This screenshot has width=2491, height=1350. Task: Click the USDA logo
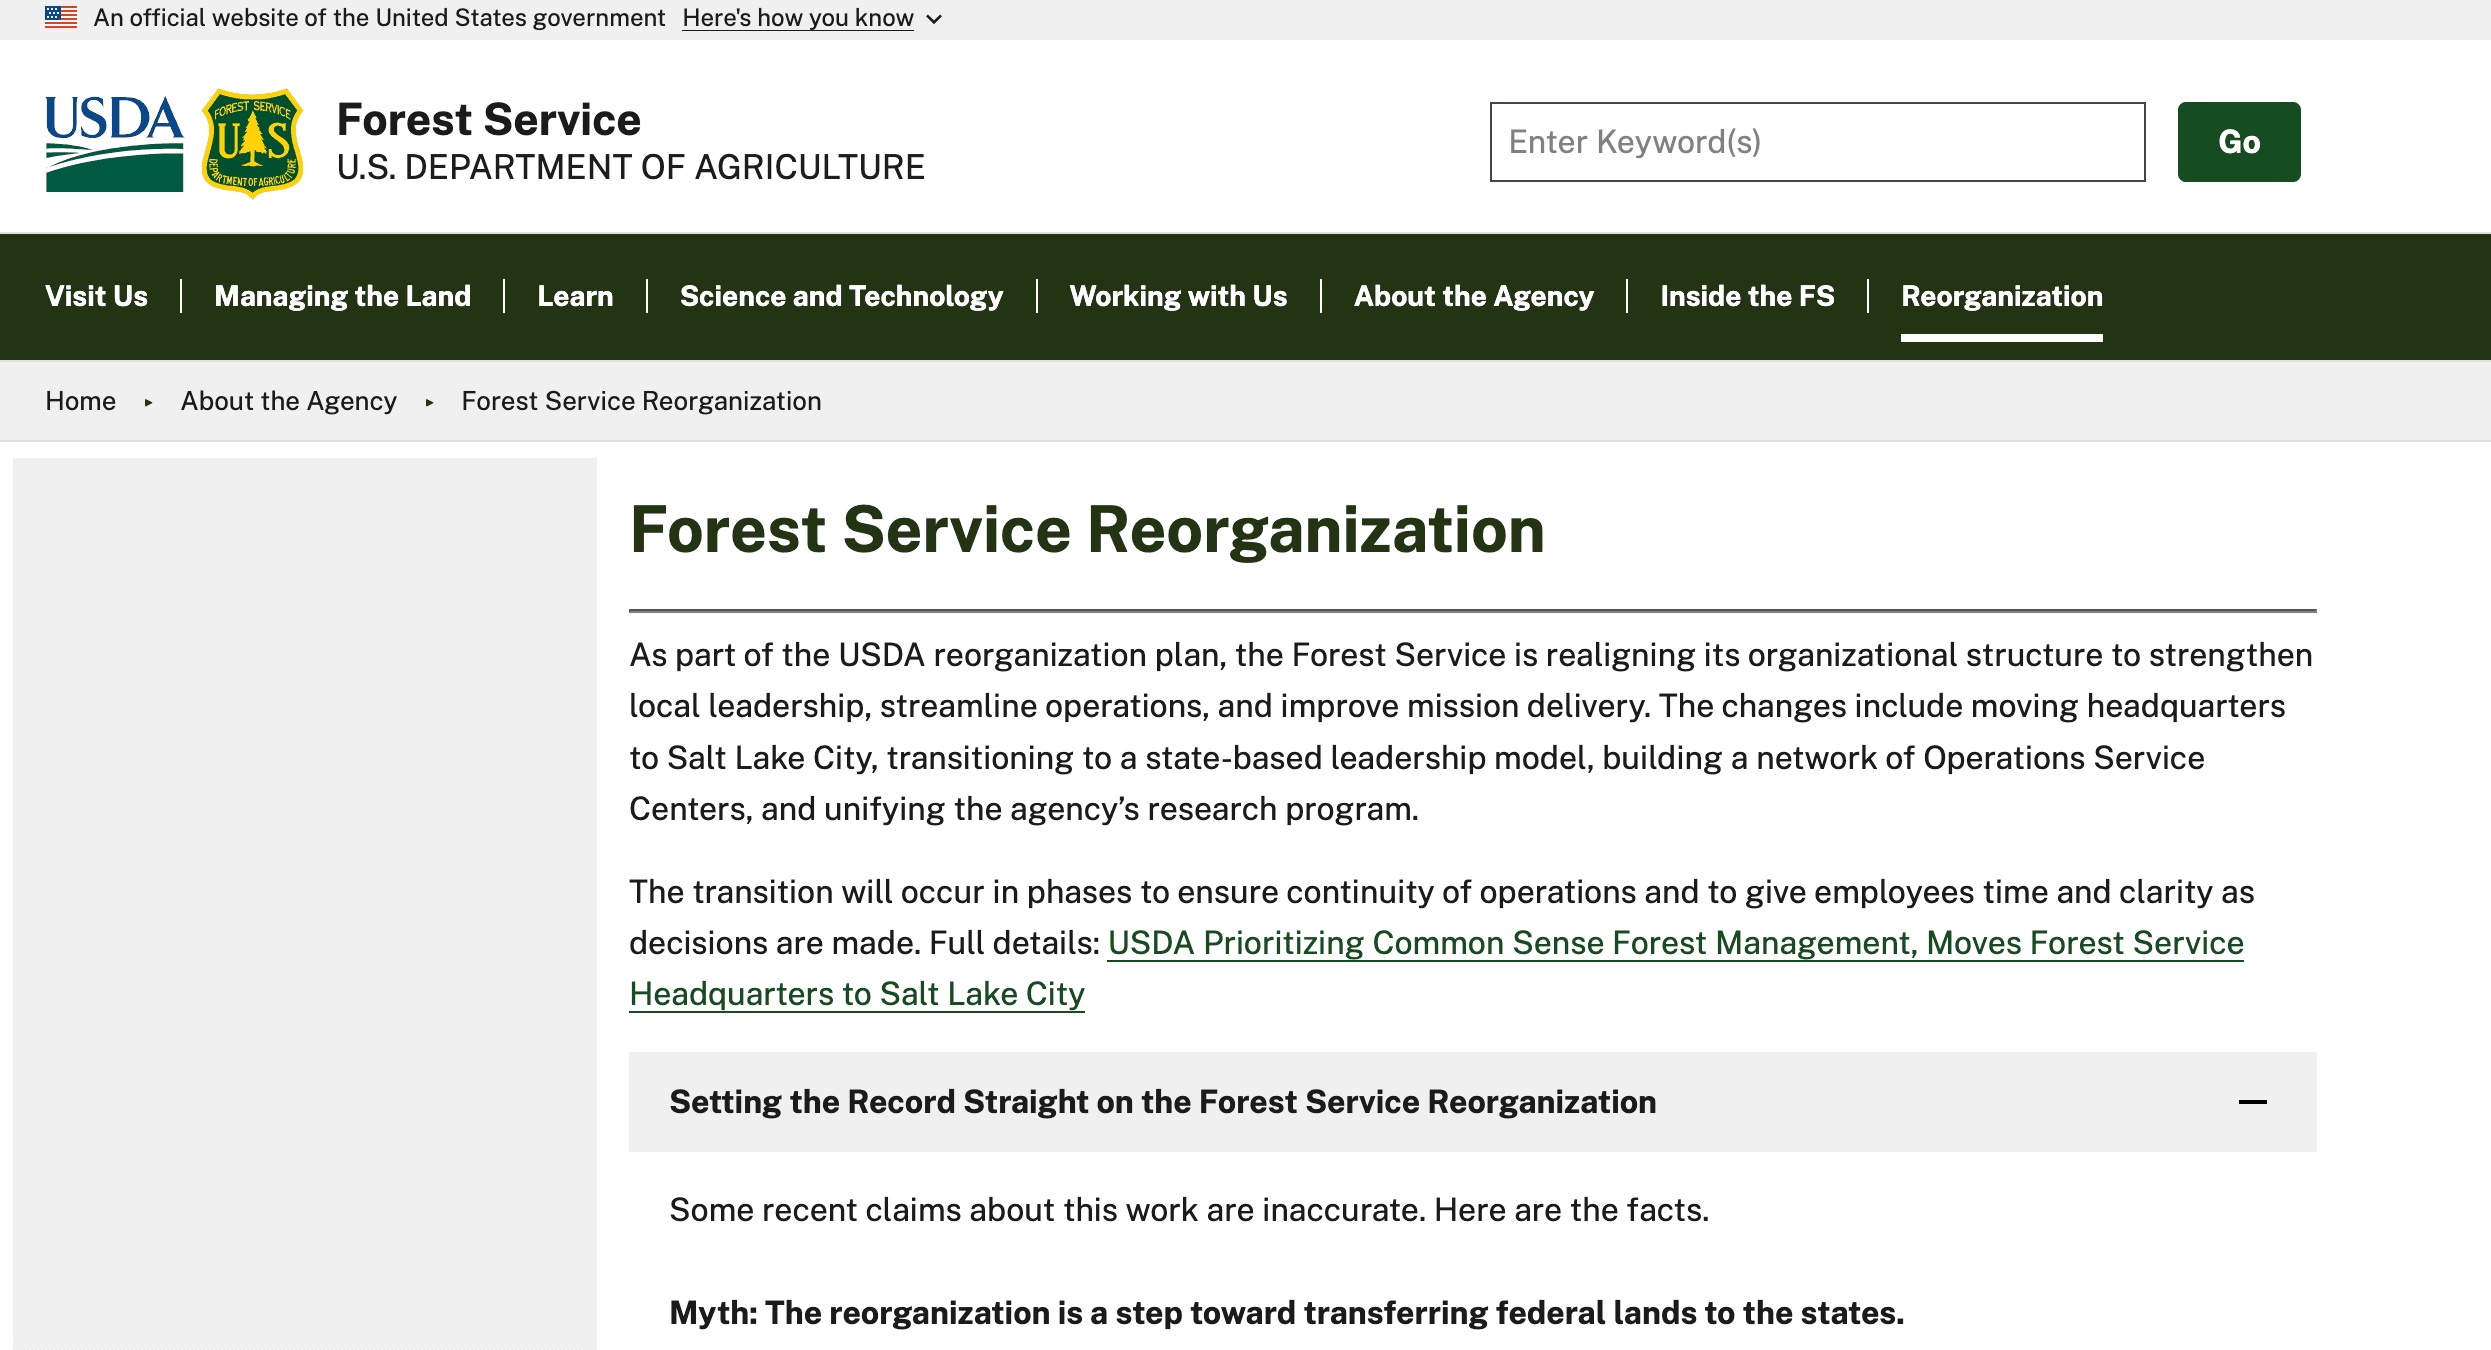(113, 142)
